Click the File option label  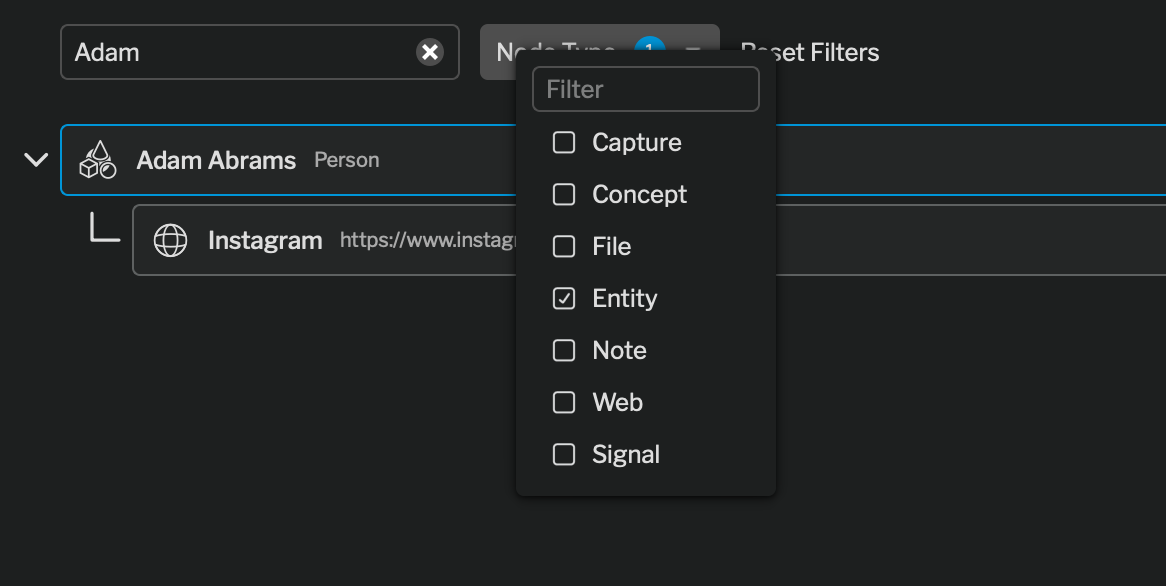[x=611, y=247]
